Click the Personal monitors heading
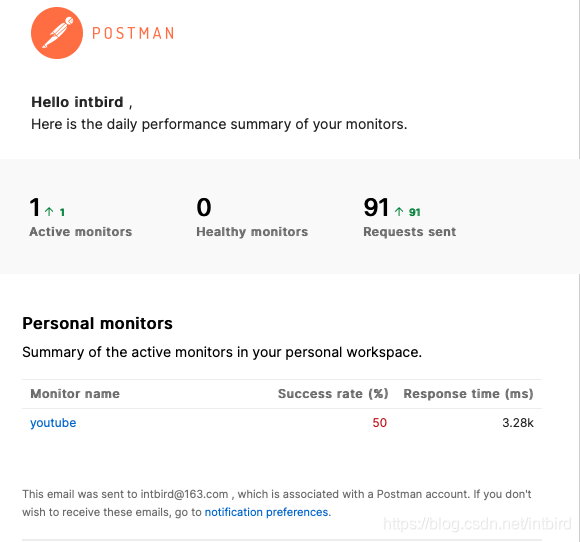Viewport: 580px width, 542px height. click(x=97, y=323)
